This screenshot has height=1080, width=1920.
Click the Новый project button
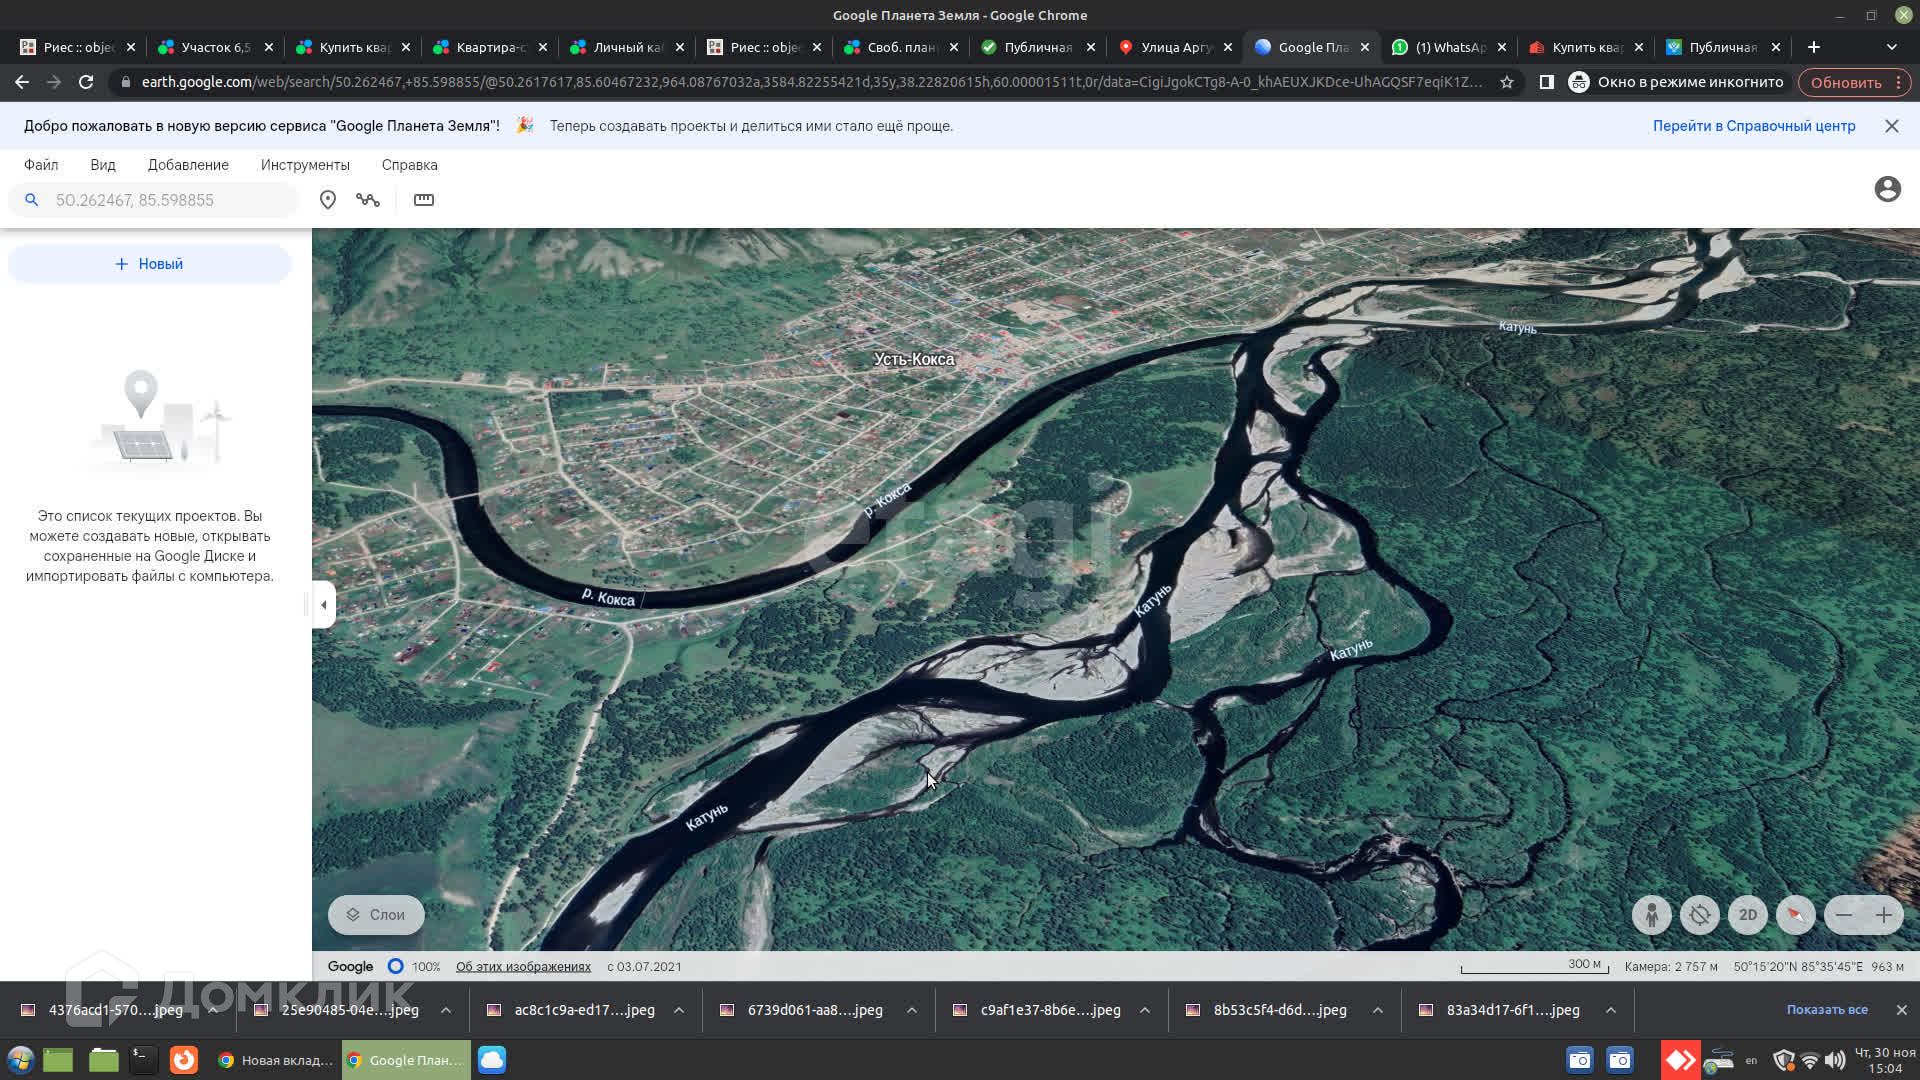[149, 264]
